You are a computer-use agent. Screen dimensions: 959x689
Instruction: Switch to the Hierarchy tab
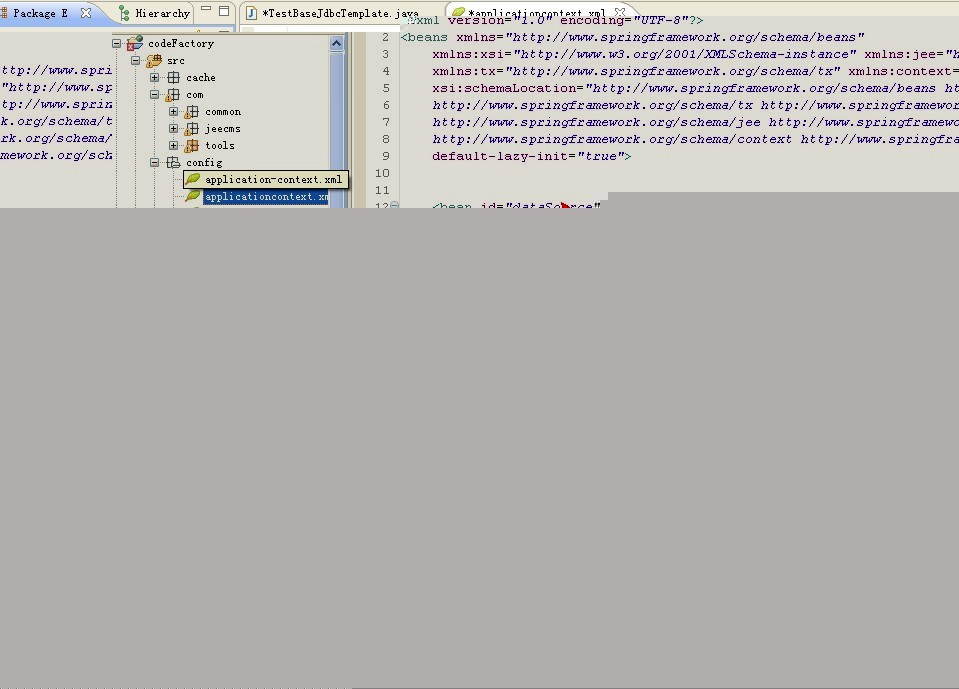[155, 13]
